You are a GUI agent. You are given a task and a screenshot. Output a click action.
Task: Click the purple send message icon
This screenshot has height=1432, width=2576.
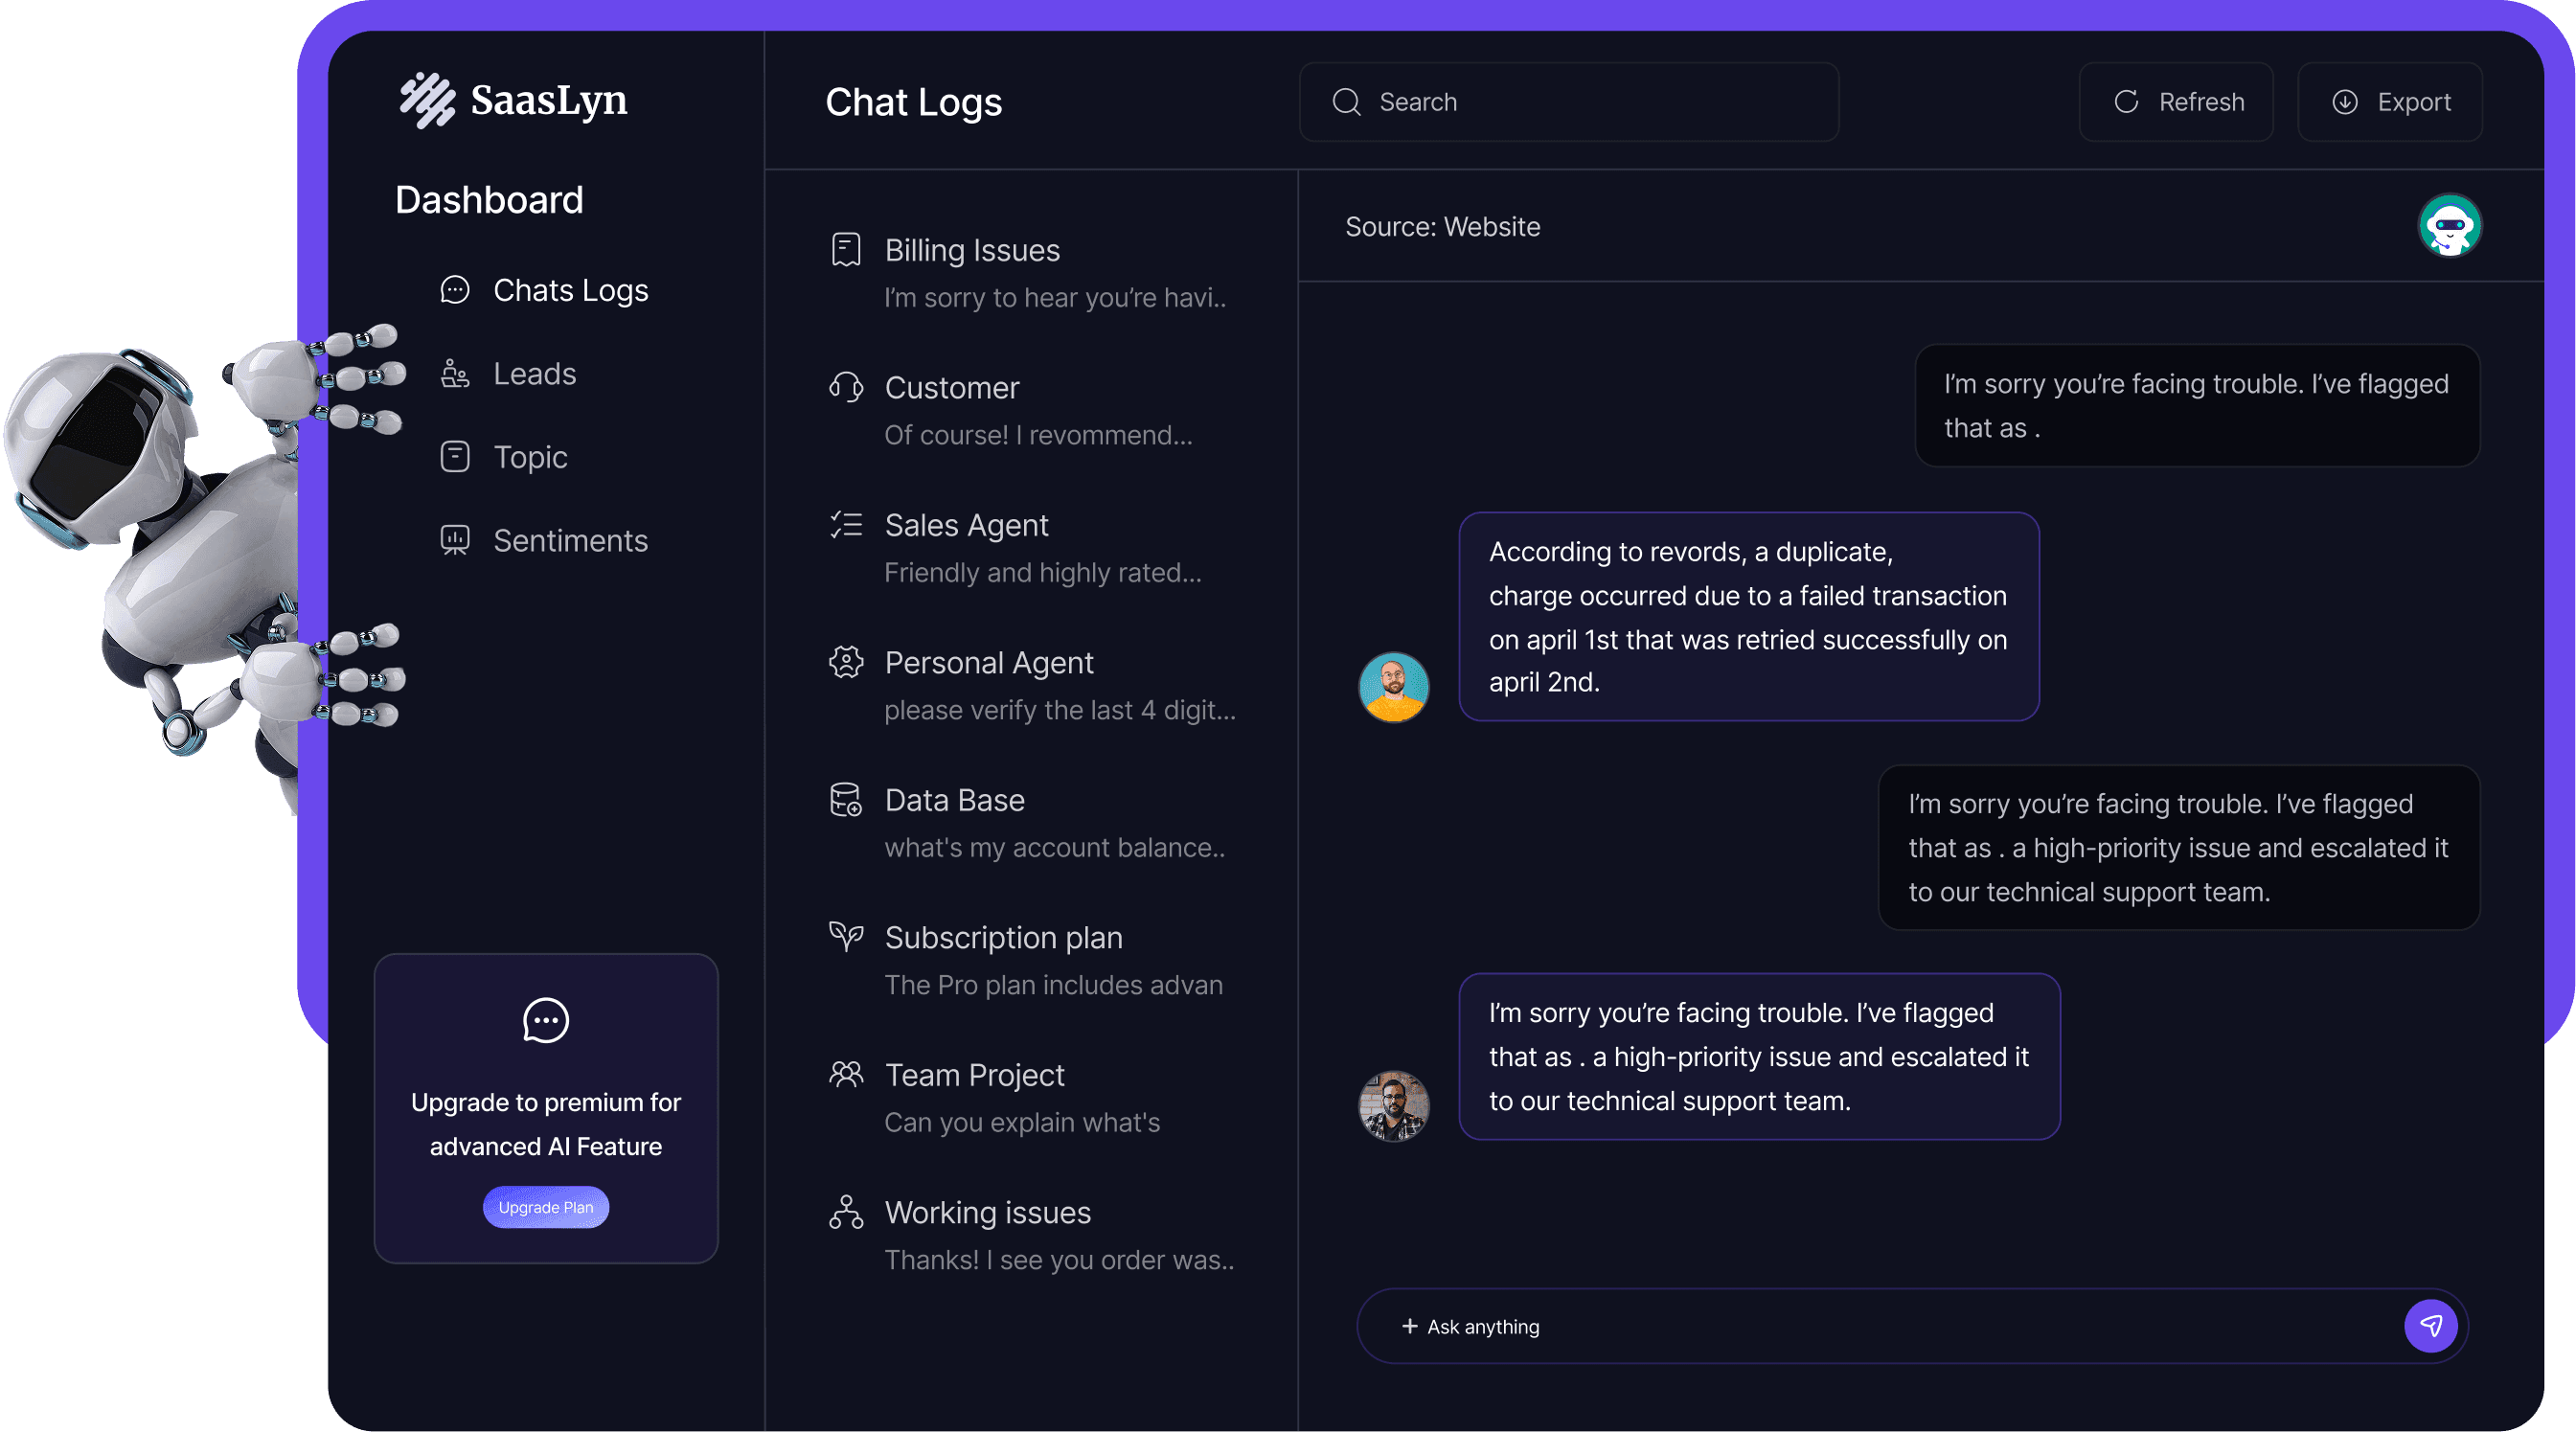tap(2430, 1326)
